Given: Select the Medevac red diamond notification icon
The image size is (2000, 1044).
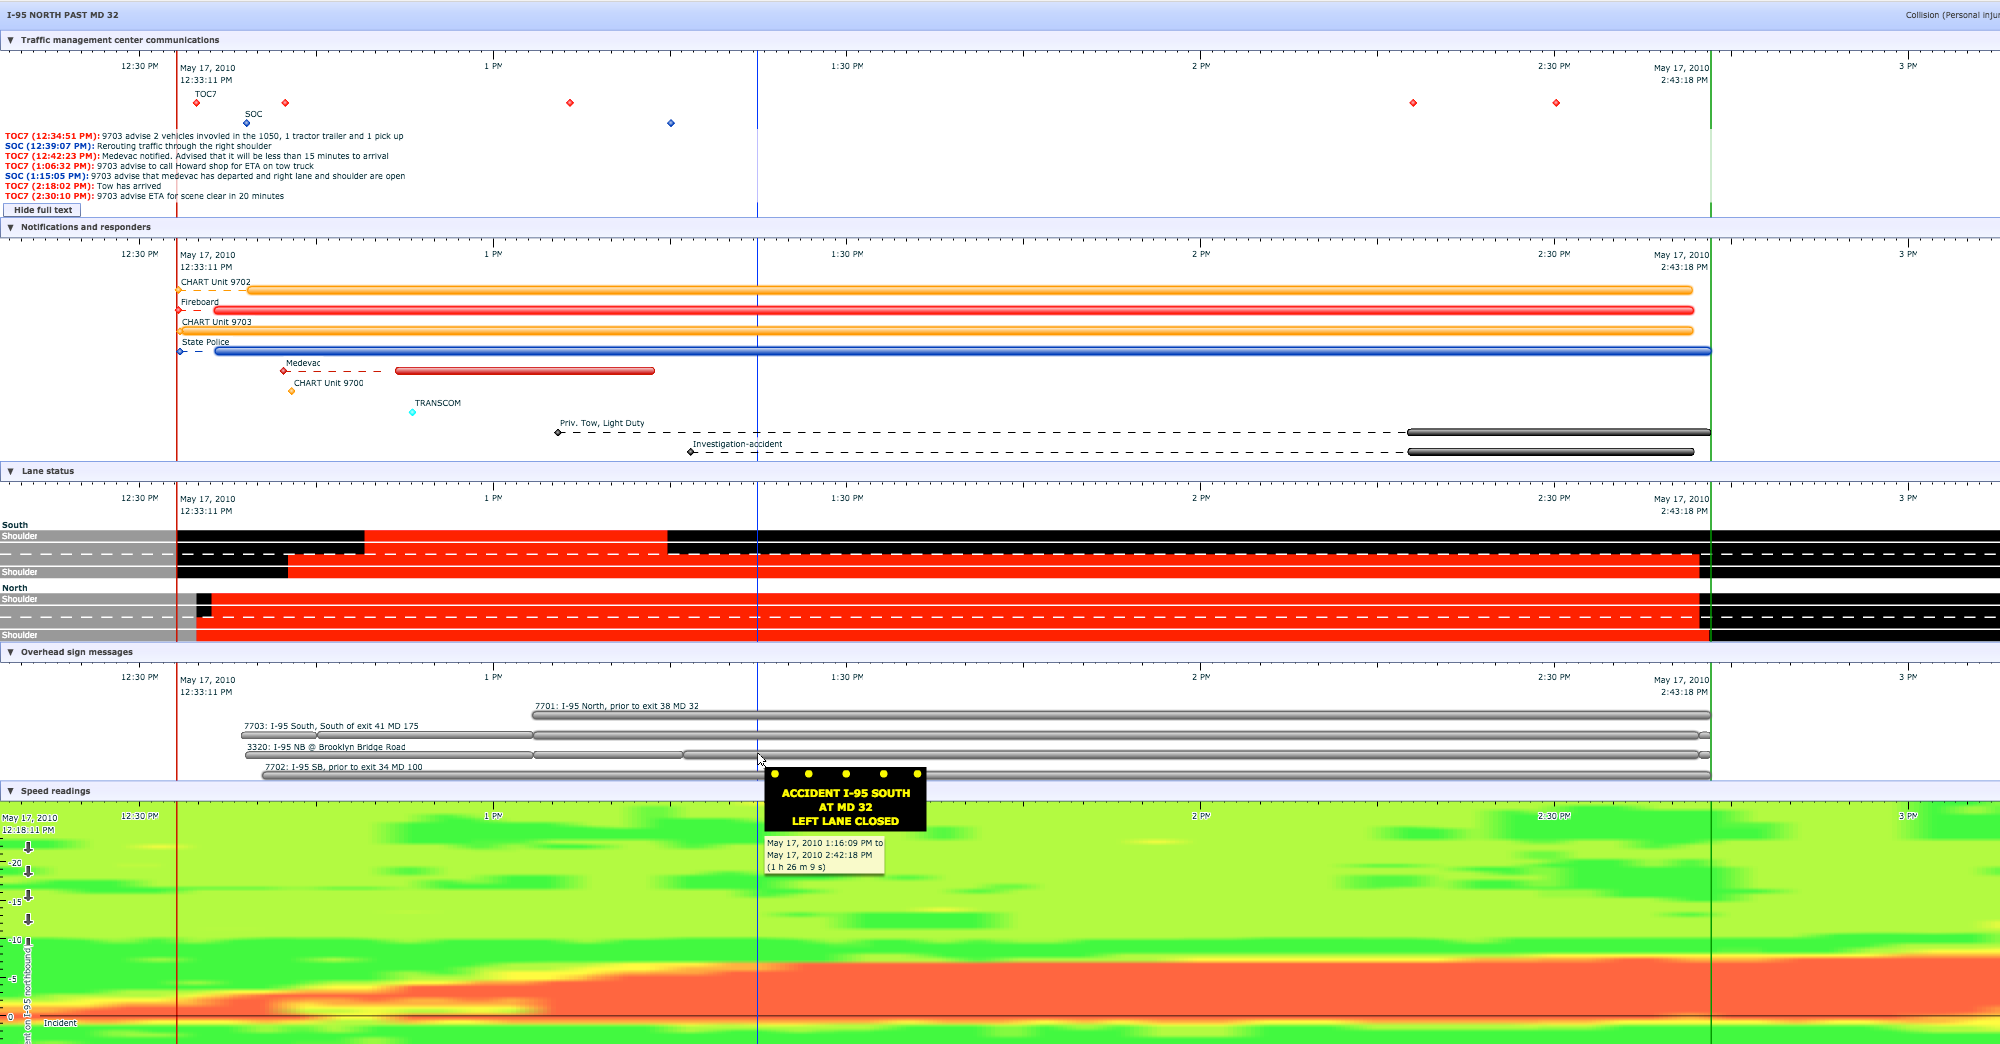Looking at the screenshot, I should click(283, 370).
